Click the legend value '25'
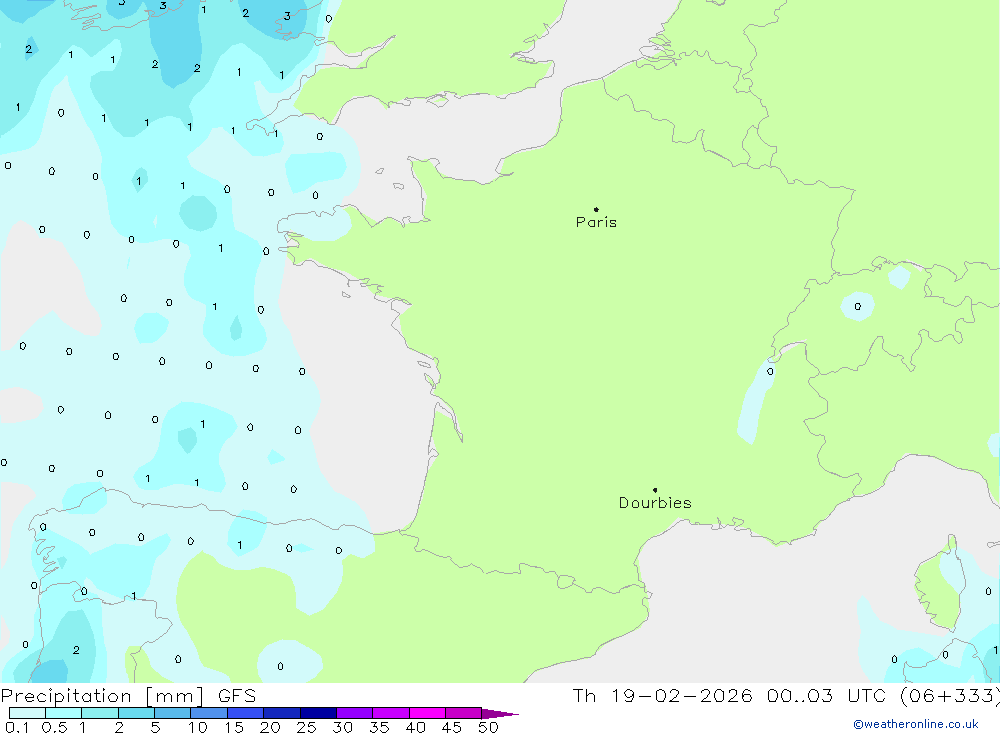Viewport: 1000px width, 733px height. click(307, 727)
